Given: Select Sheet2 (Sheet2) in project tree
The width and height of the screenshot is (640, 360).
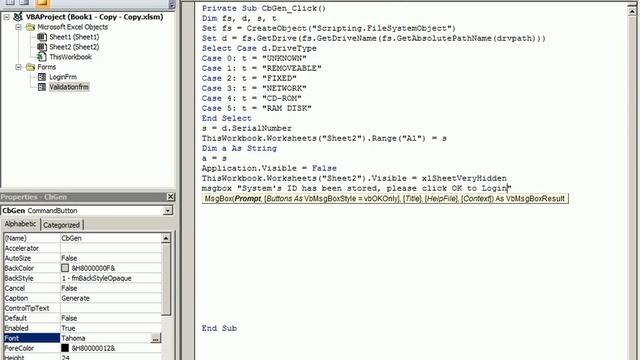Looking at the screenshot, I should click(74, 47).
